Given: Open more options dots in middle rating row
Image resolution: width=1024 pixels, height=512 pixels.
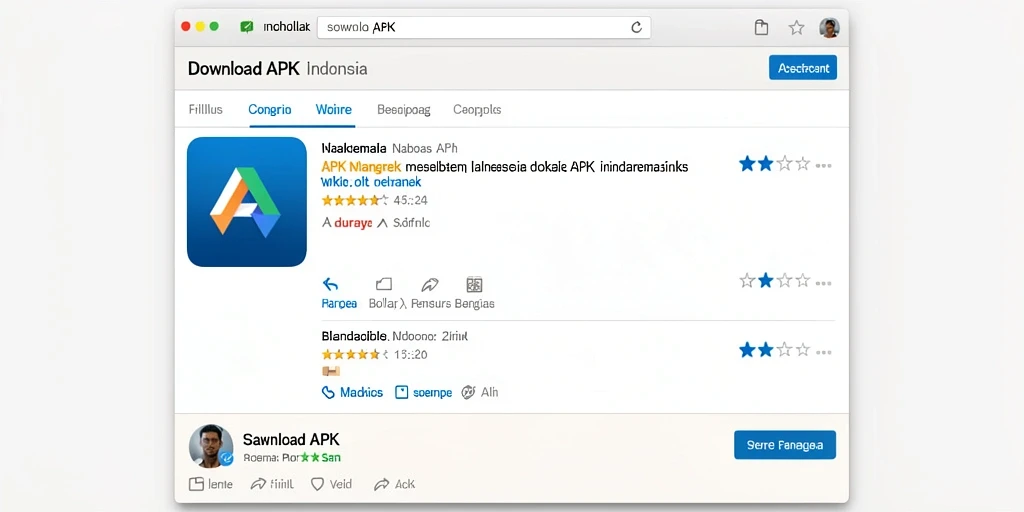Looking at the screenshot, I should pos(824,283).
